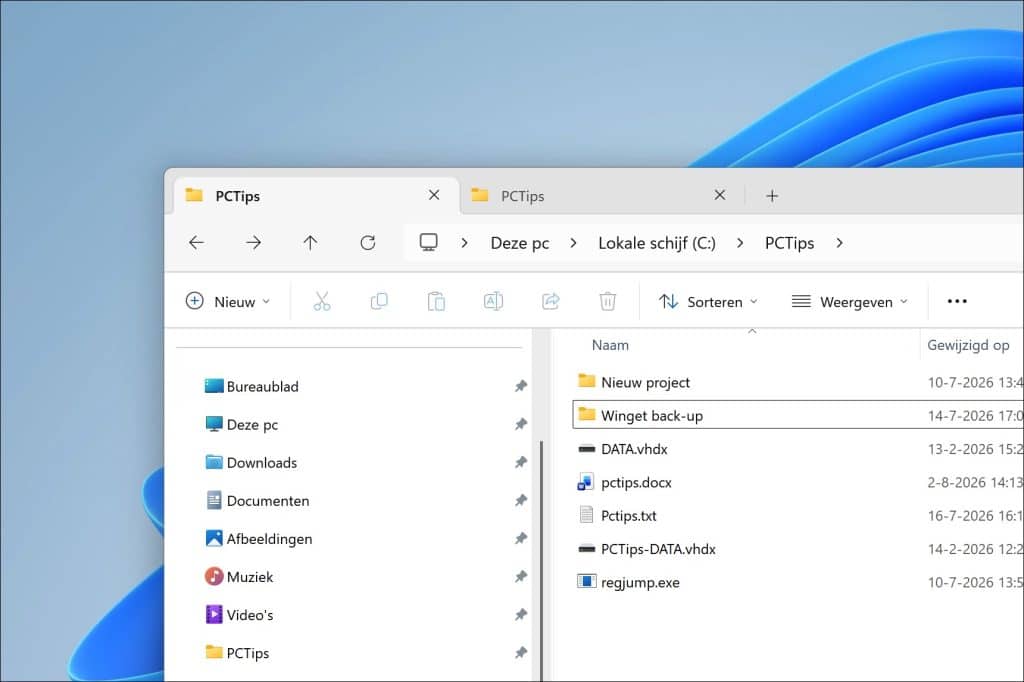Select the Winget back-up folder
The height and width of the screenshot is (682, 1024).
point(798,415)
